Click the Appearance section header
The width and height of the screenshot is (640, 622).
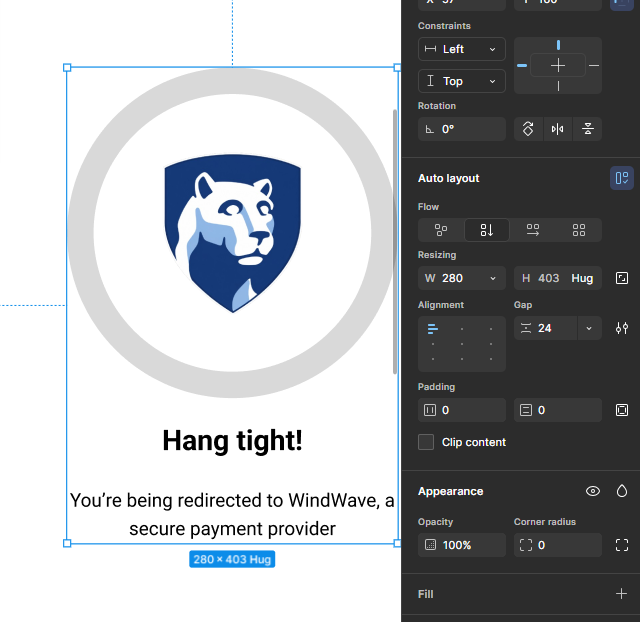coord(451,491)
